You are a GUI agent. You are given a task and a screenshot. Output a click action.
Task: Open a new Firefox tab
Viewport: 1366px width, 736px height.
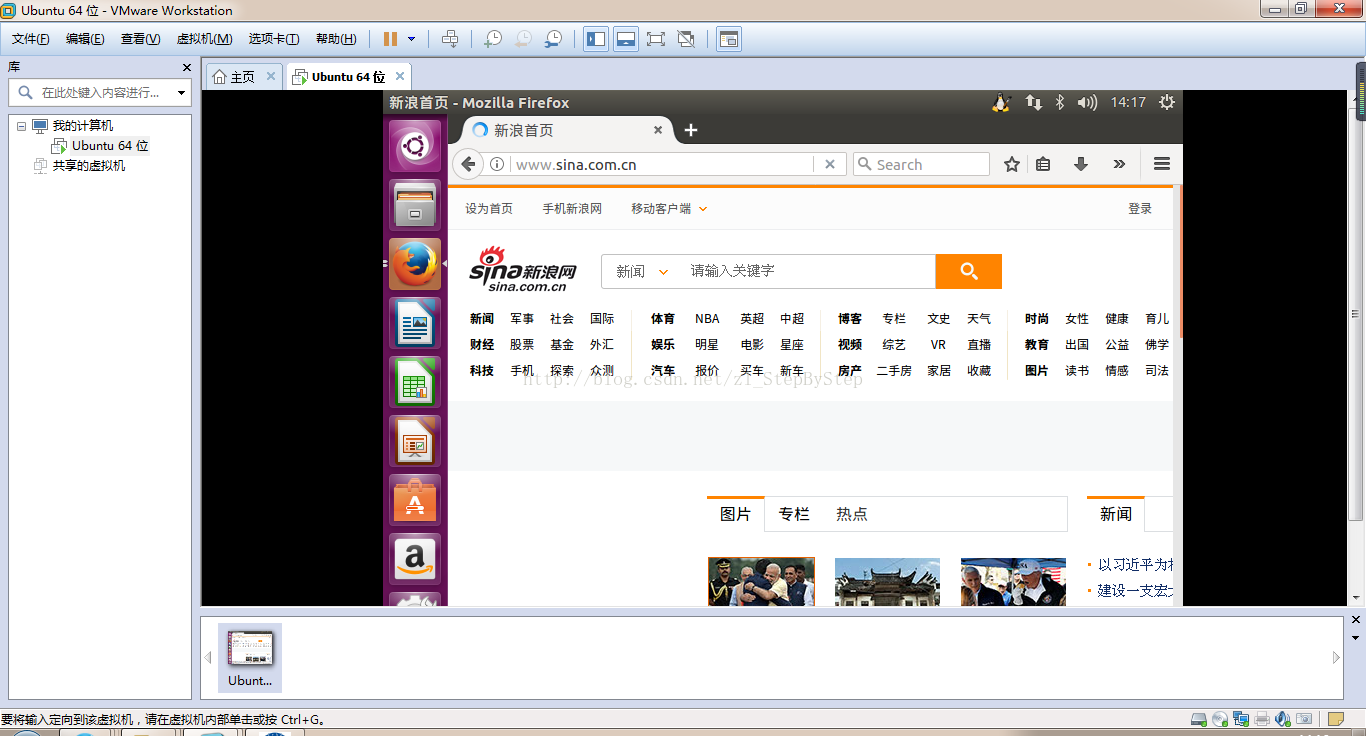click(690, 130)
